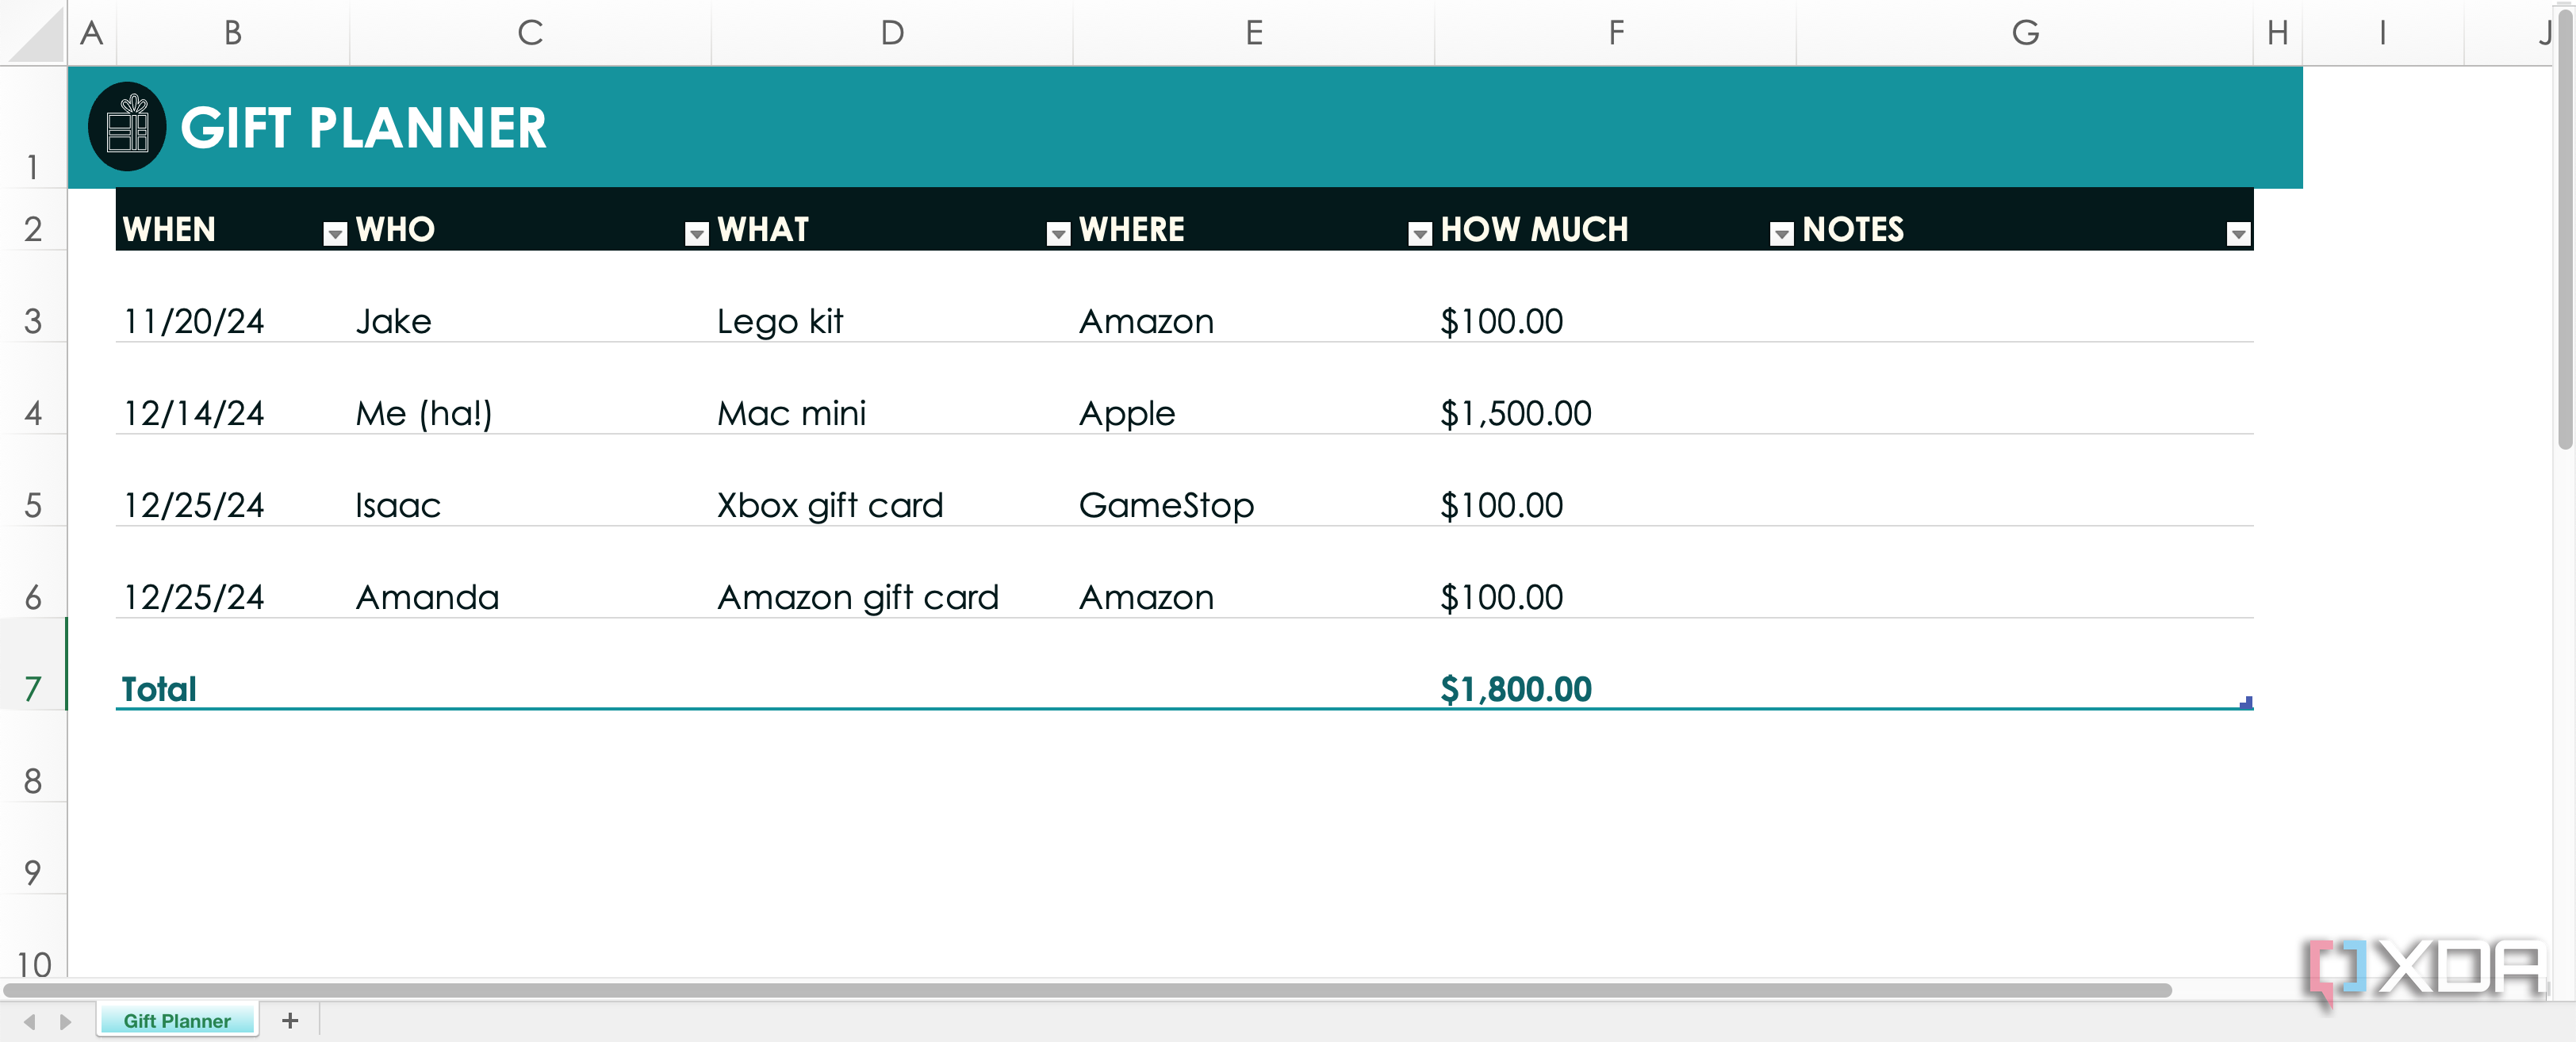Open the WHO column filter dropdown
Screen dimensions: 2576x1042
697,233
